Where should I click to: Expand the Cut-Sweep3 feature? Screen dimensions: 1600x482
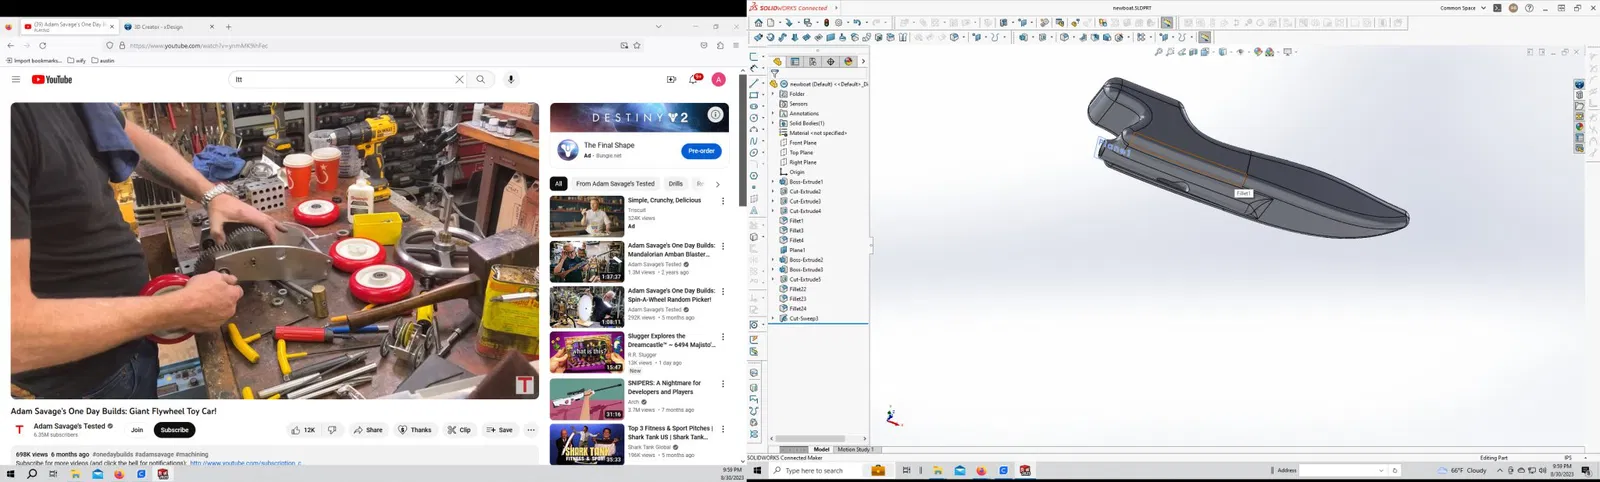[x=773, y=318]
